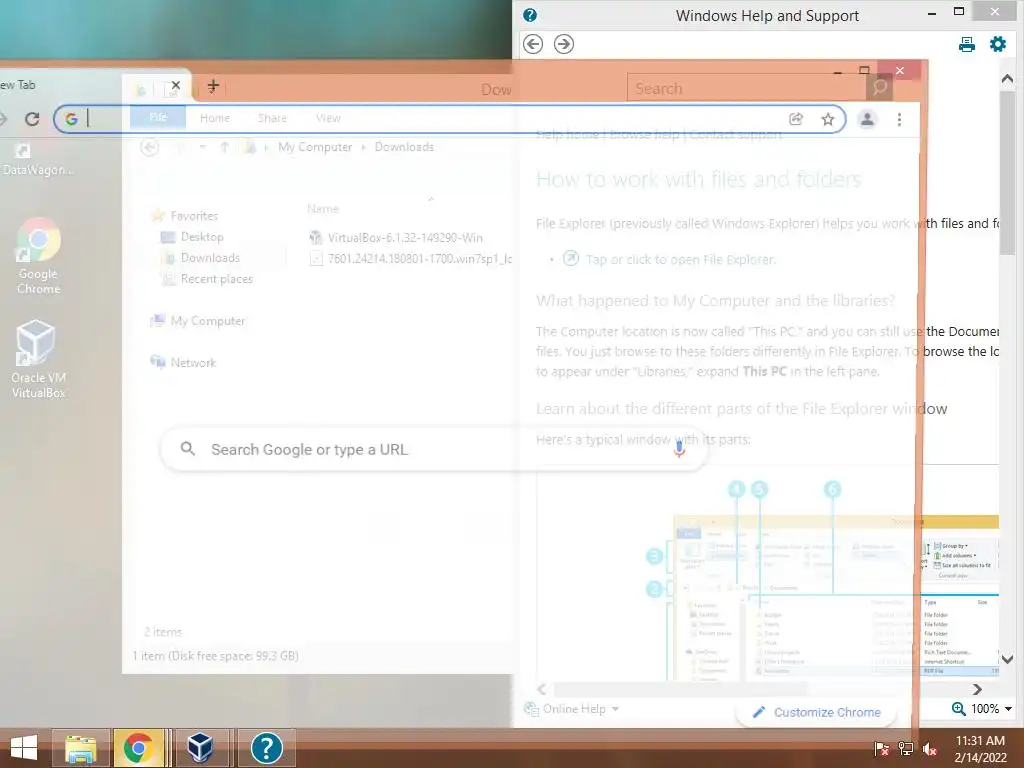Image resolution: width=1024 pixels, height=768 pixels.
Task: Share this page from Chrome address bar
Action: [795, 119]
